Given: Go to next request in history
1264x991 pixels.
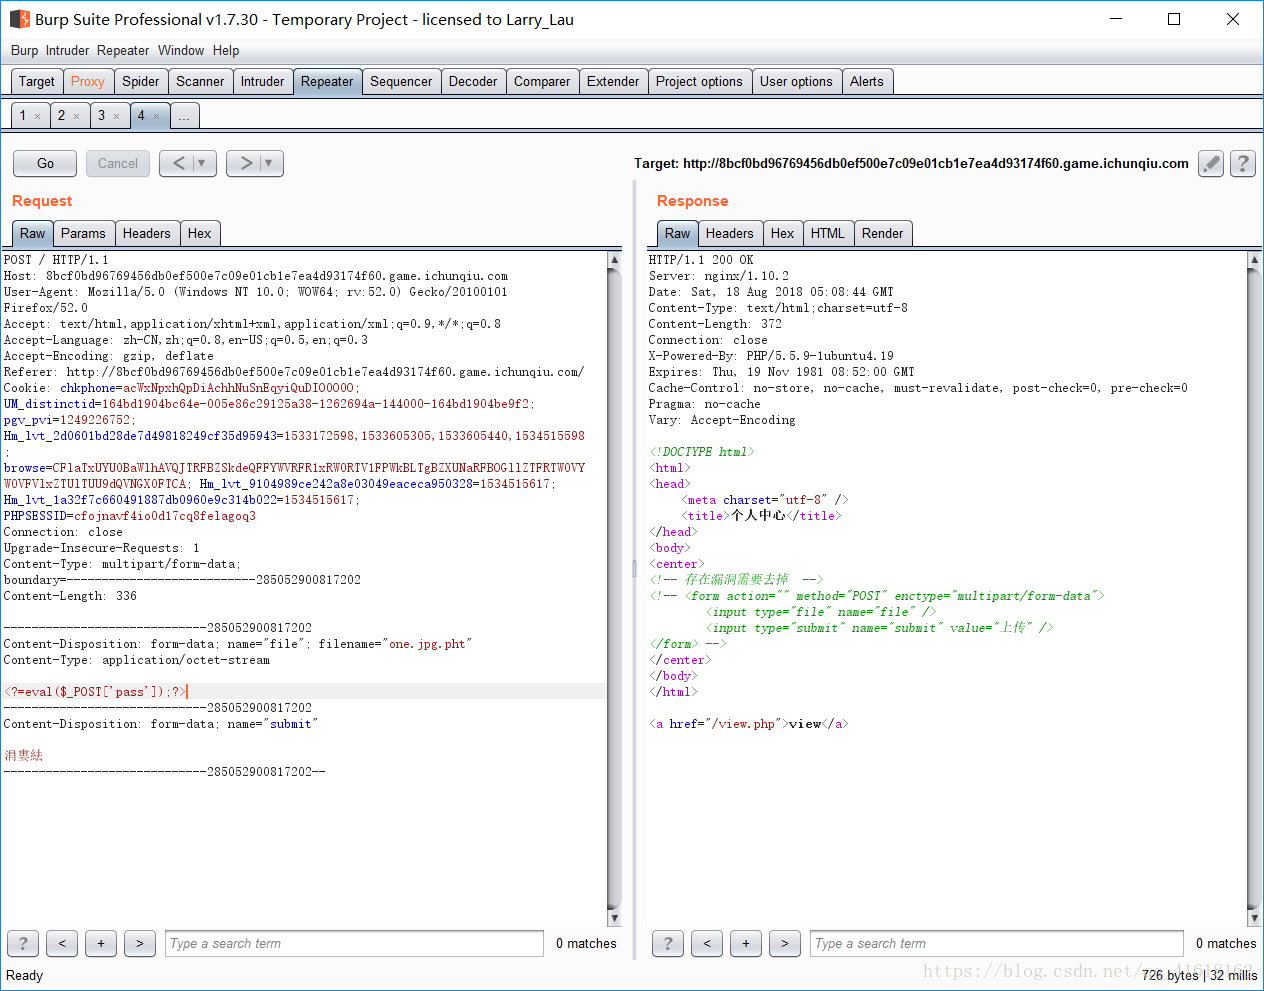Looking at the screenshot, I should [x=245, y=163].
